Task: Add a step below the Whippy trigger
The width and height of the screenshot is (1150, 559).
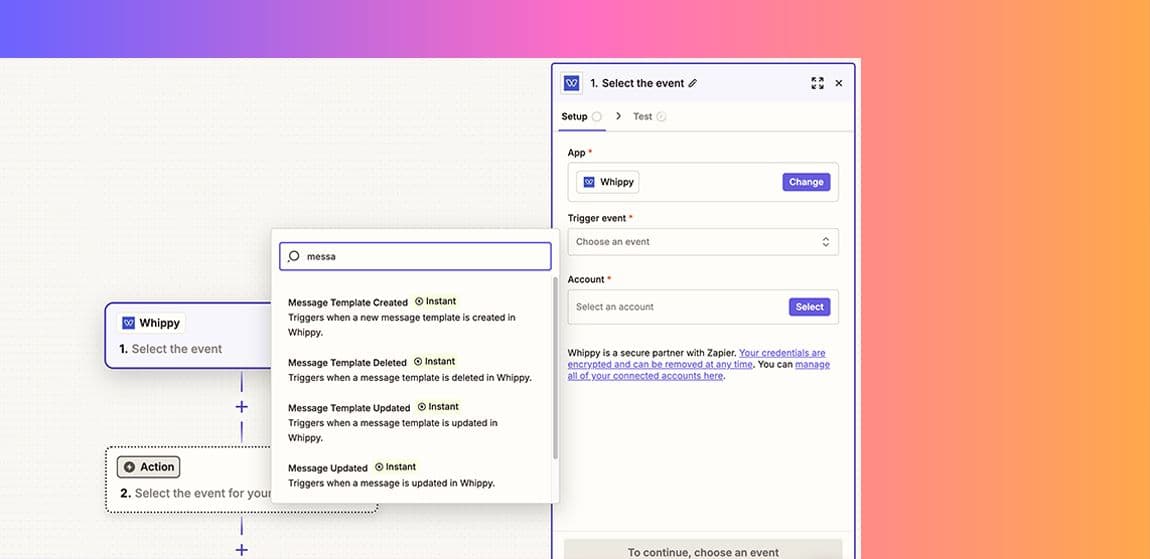Action: click(241, 407)
